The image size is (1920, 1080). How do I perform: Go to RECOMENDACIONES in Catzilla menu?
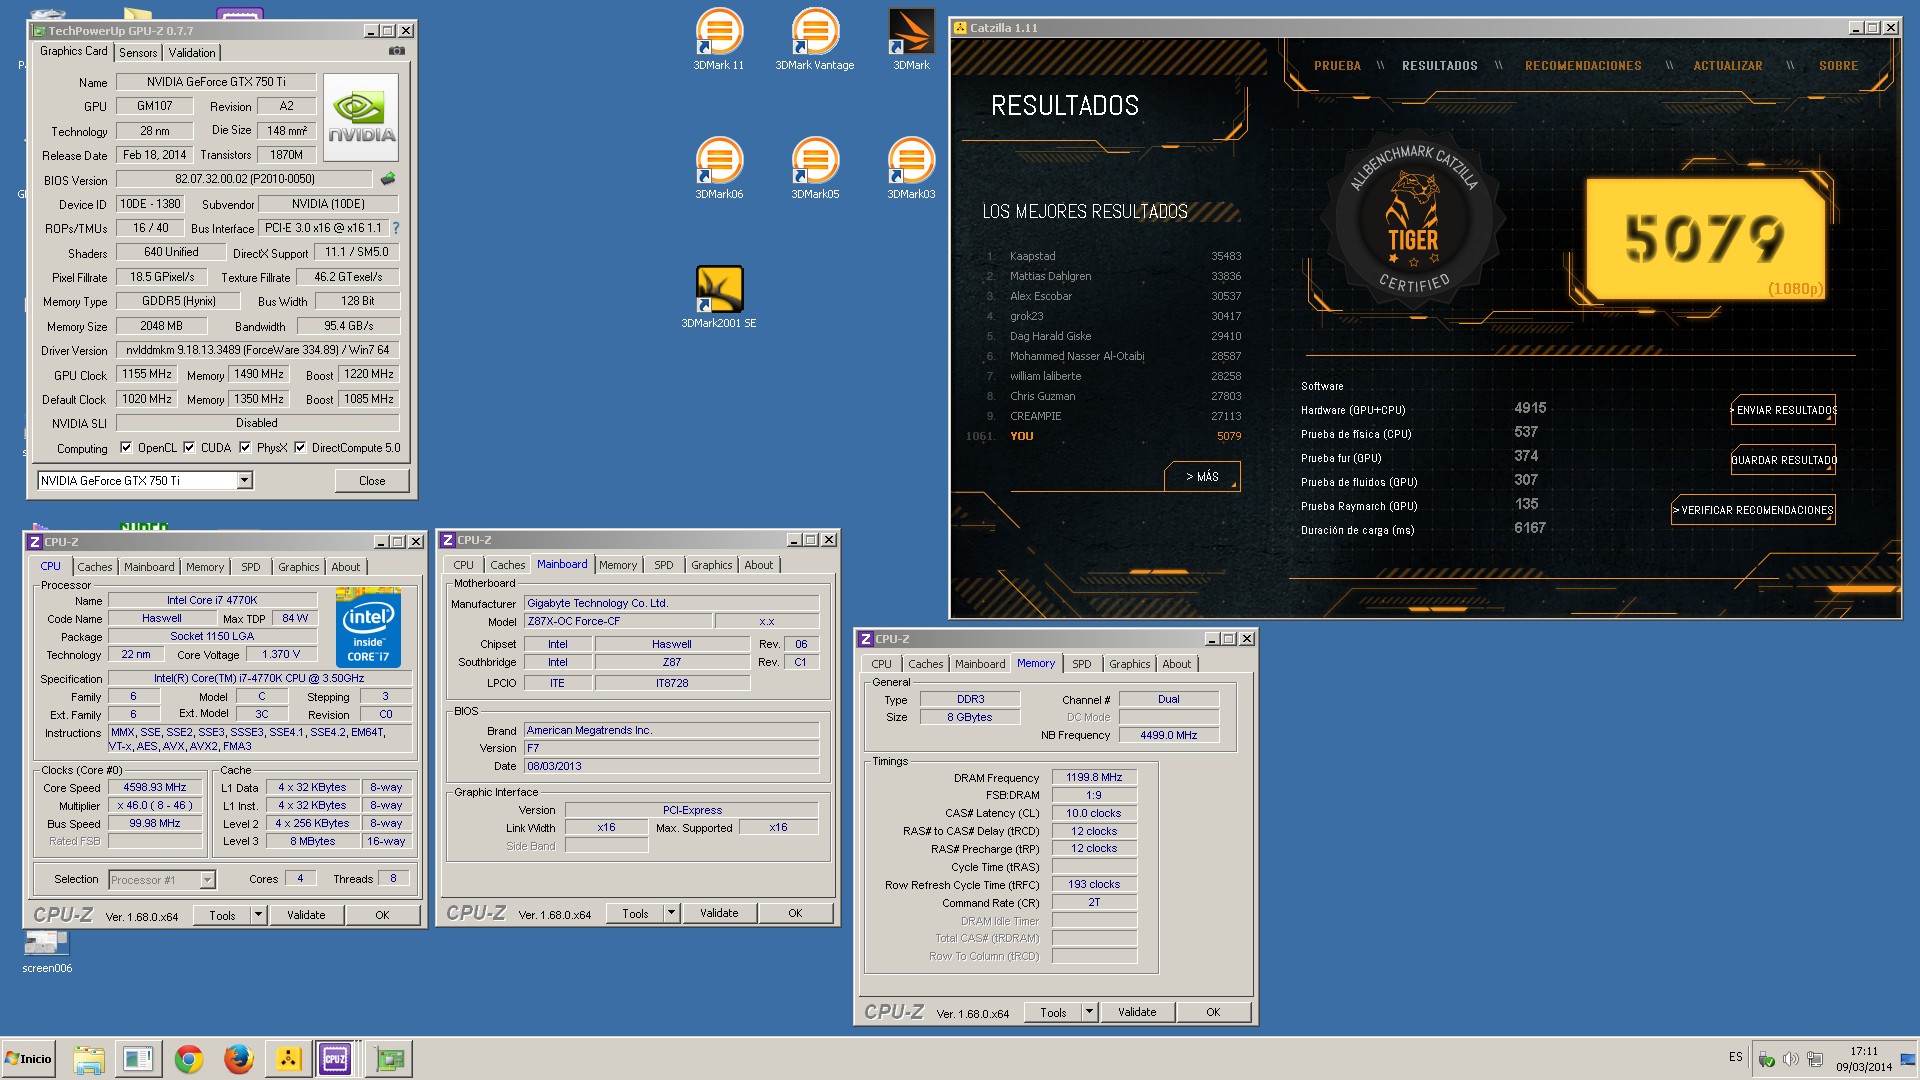coord(1583,66)
